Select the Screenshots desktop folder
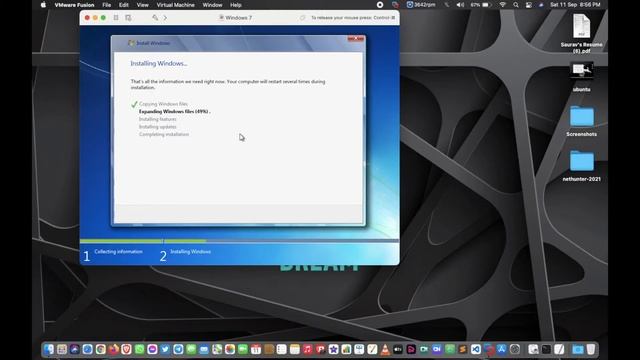Image resolution: width=640 pixels, height=360 pixels. point(581,120)
